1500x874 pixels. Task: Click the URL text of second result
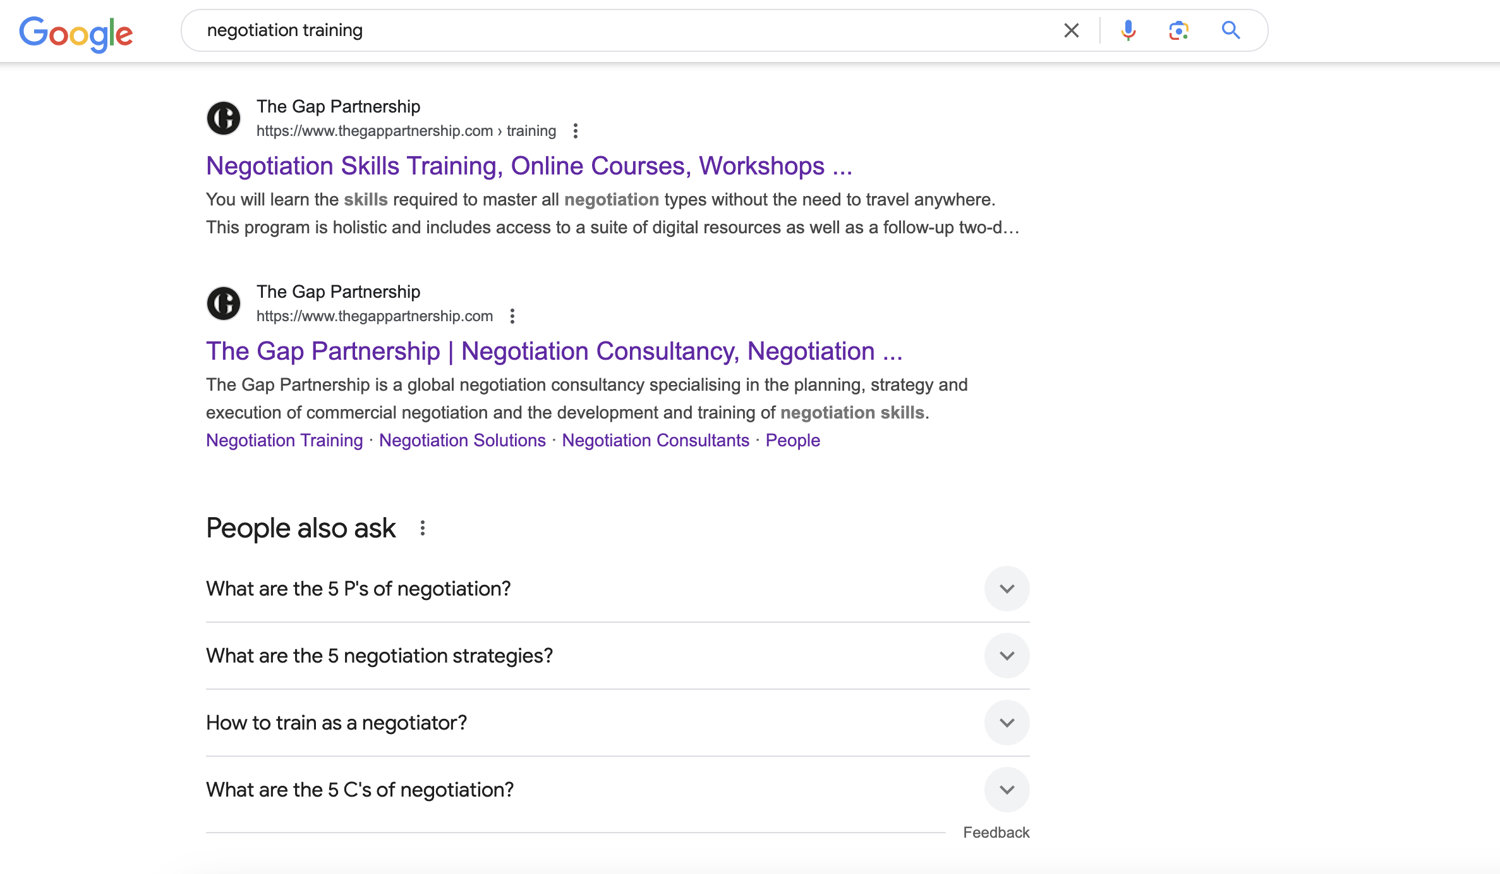(x=374, y=316)
